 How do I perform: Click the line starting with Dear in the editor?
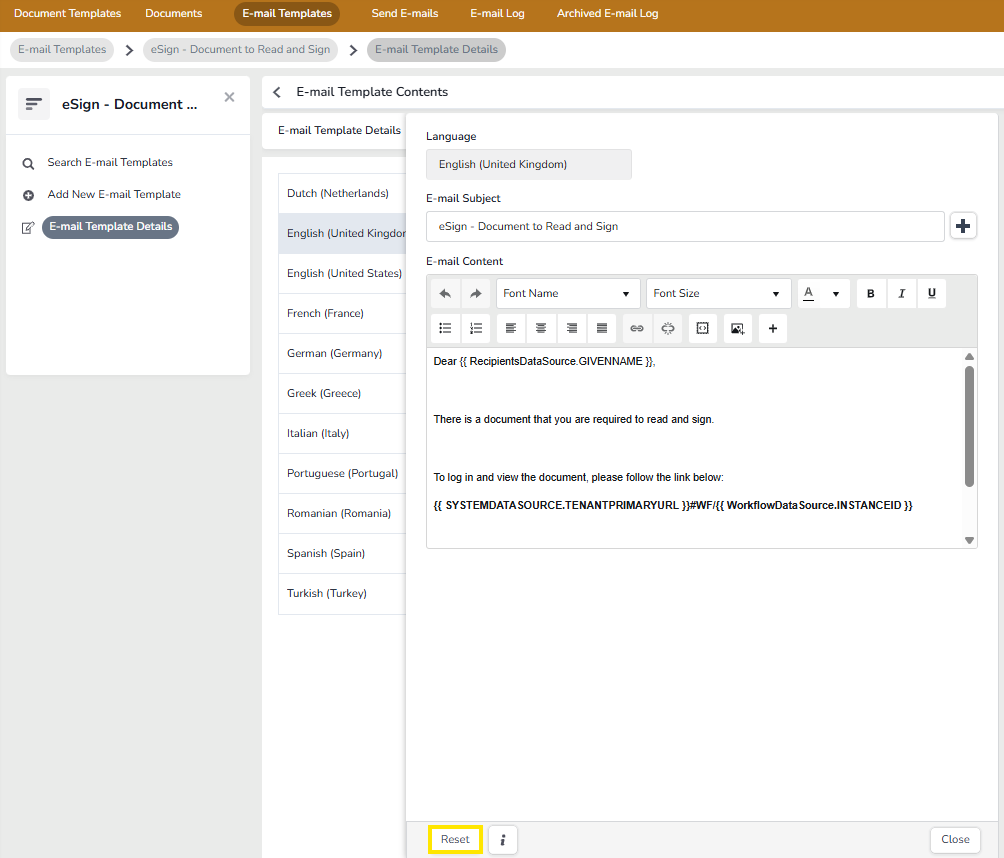(x=544, y=362)
